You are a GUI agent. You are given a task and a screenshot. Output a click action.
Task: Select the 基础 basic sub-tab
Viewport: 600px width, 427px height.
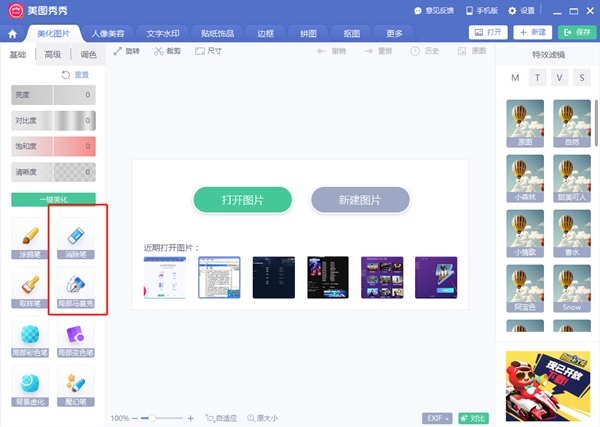[18, 55]
